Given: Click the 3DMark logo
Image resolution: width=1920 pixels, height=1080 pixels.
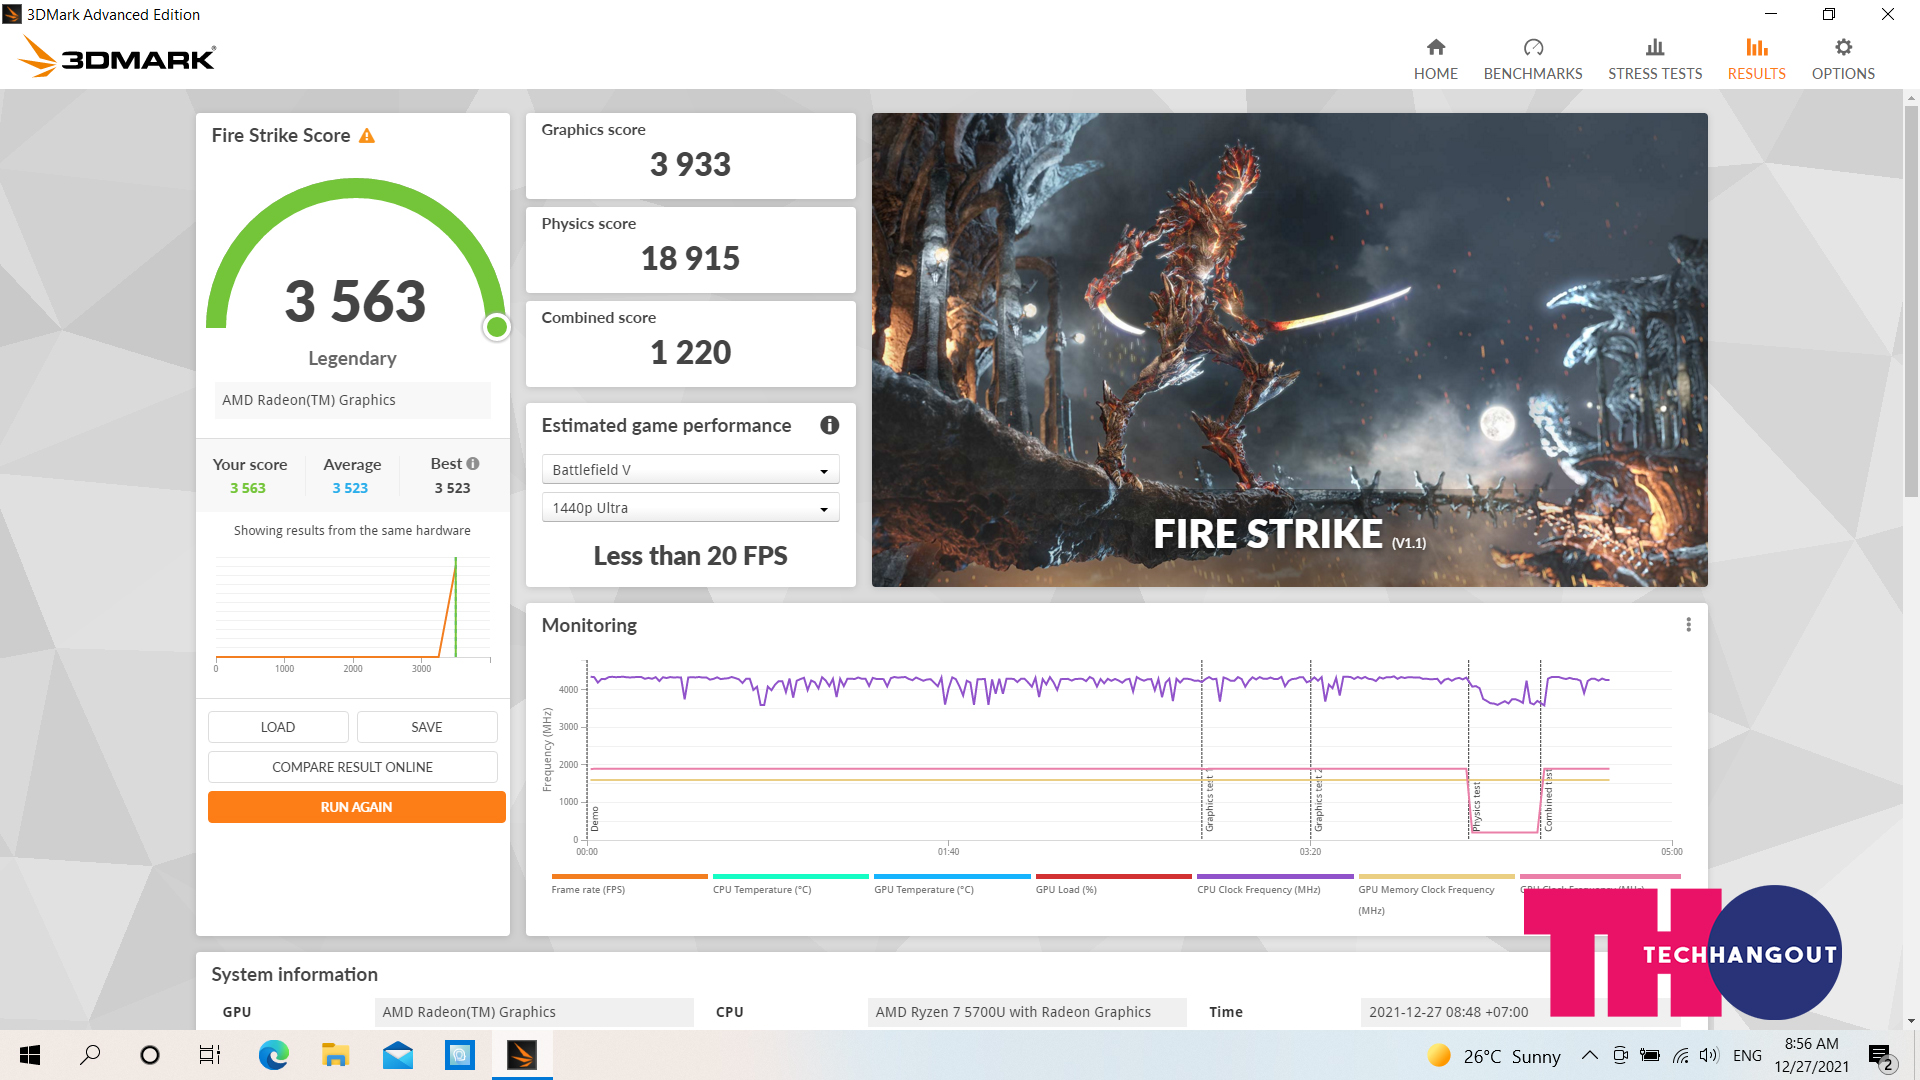Looking at the screenshot, I should (117, 57).
